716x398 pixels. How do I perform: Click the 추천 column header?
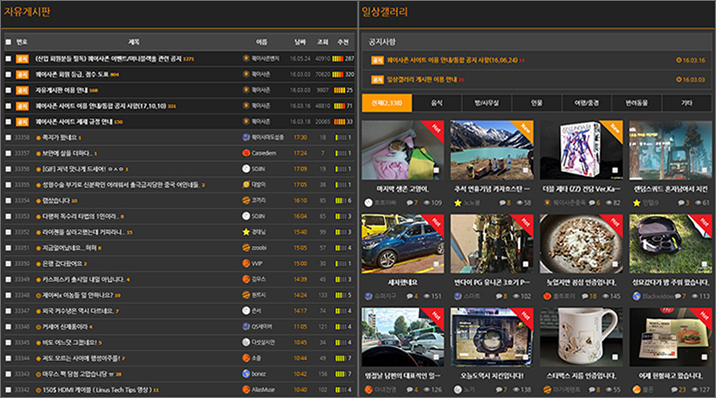(343, 42)
